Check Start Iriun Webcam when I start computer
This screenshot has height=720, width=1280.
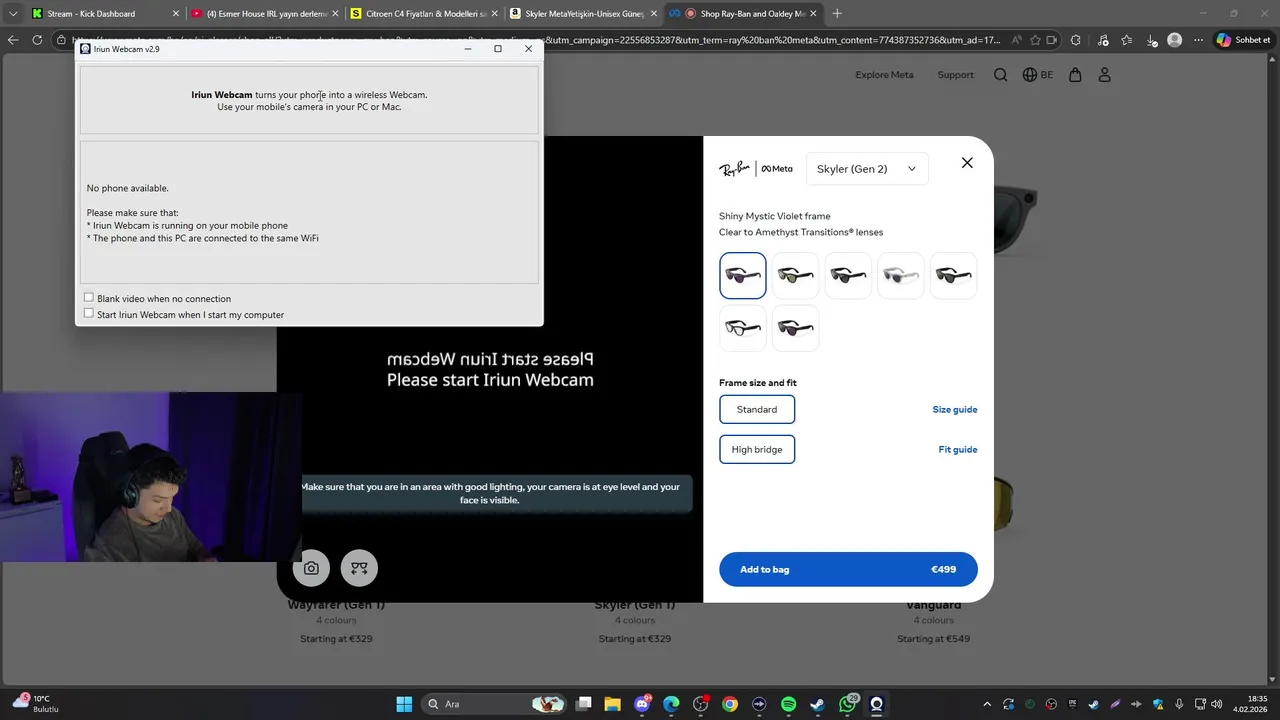(x=89, y=314)
